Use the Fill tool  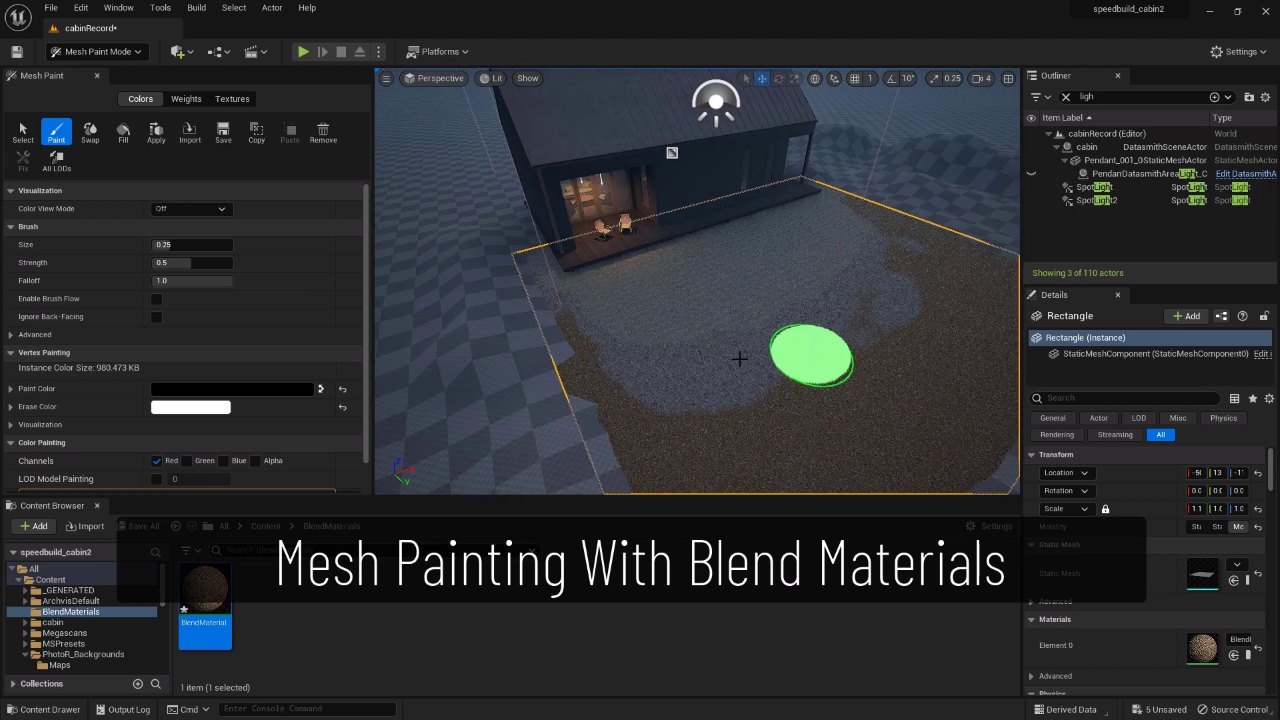point(123,133)
